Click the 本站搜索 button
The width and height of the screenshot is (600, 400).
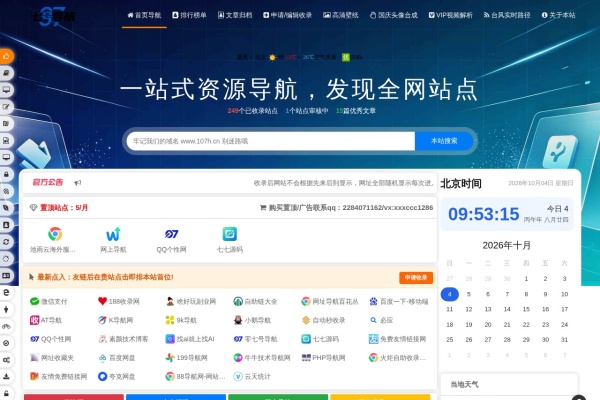pyautogui.click(x=444, y=141)
